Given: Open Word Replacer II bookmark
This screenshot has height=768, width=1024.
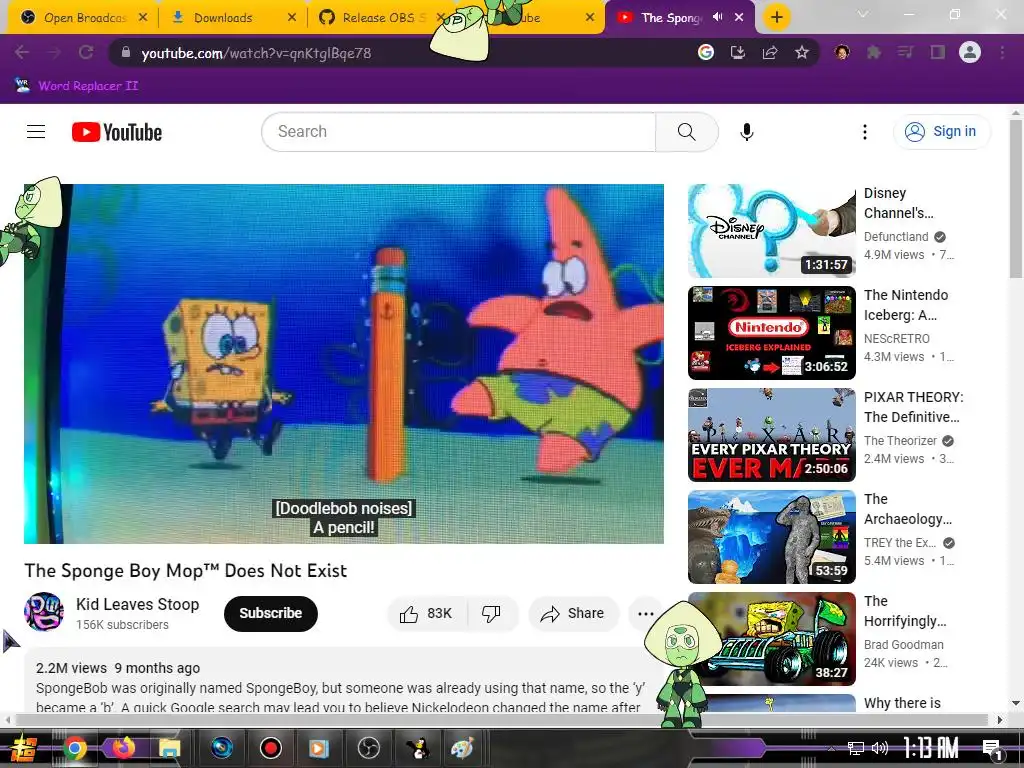Looking at the screenshot, I should tap(76, 86).
